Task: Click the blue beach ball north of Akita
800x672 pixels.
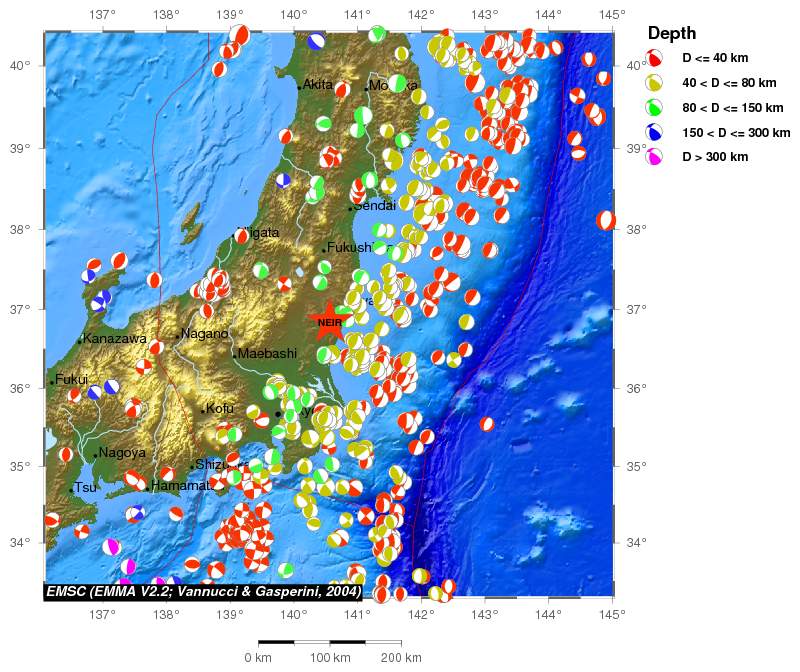Action: tap(316, 41)
